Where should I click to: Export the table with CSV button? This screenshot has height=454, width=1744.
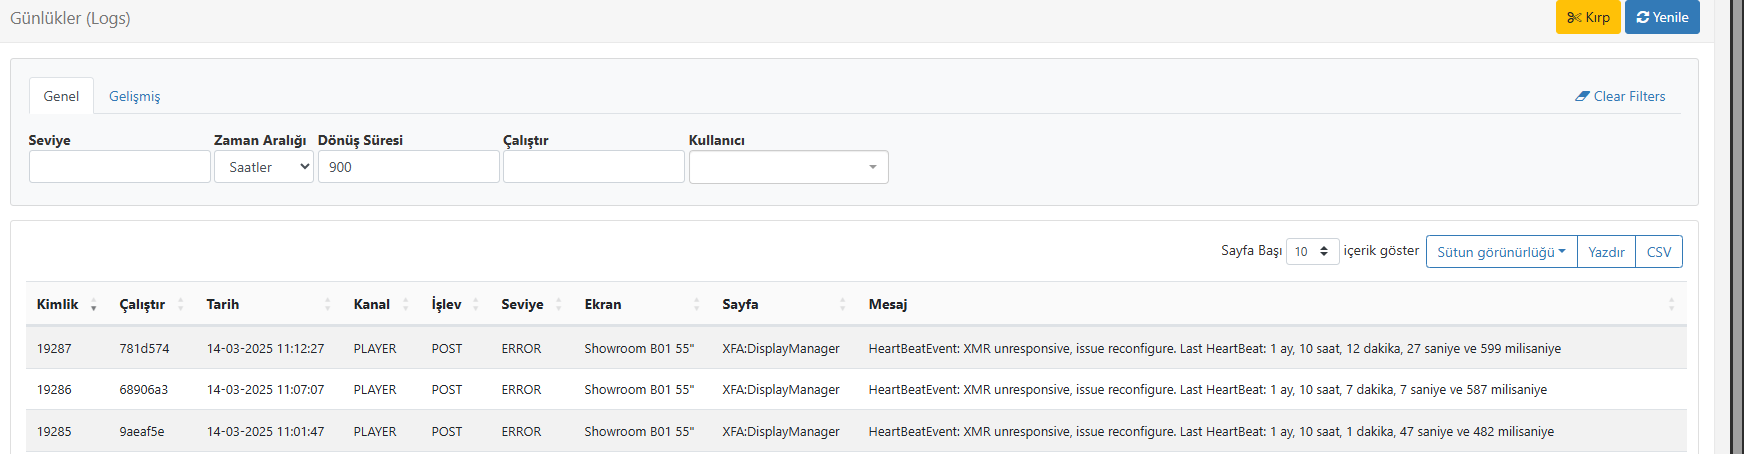click(x=1659, y=252)
